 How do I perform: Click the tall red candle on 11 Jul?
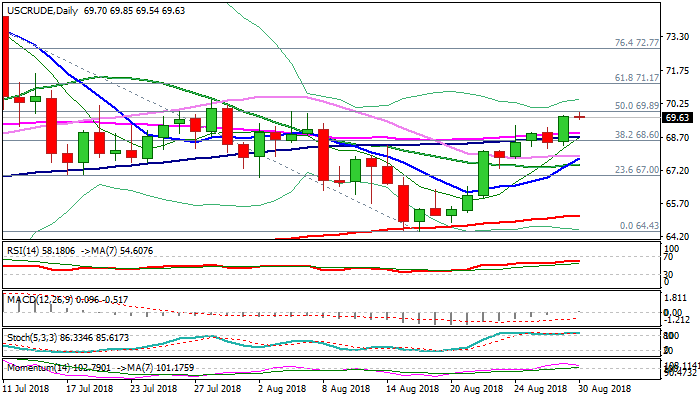point(5,62)
